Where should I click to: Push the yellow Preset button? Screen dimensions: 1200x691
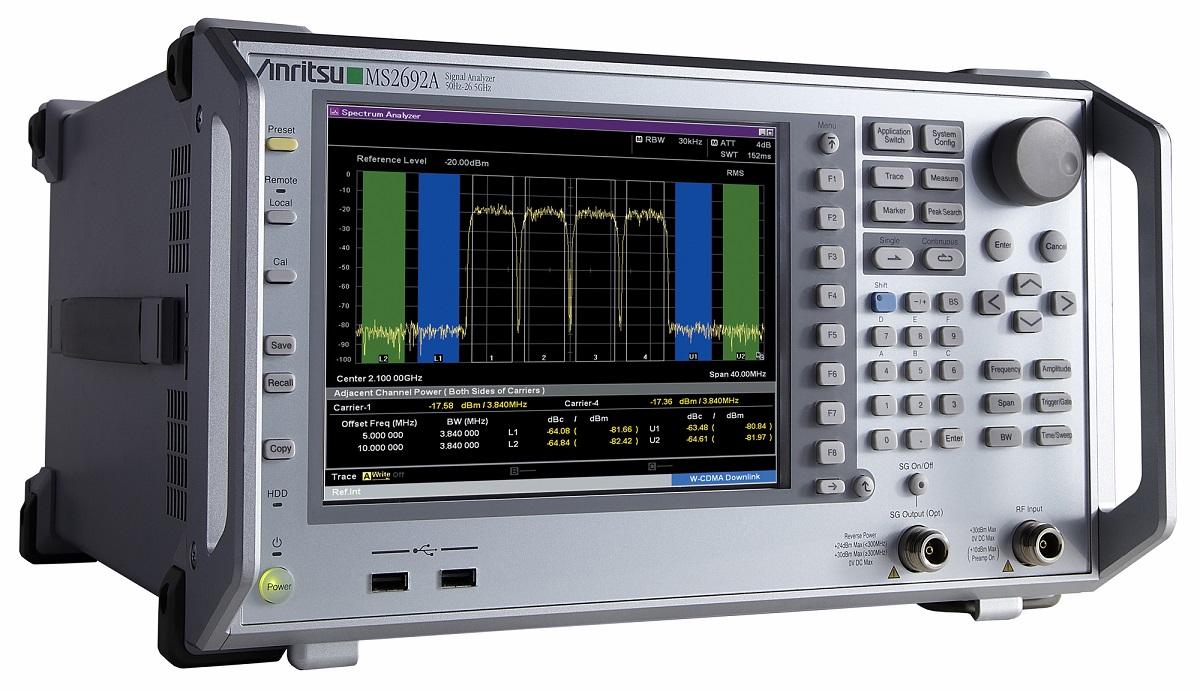point(281,143)
